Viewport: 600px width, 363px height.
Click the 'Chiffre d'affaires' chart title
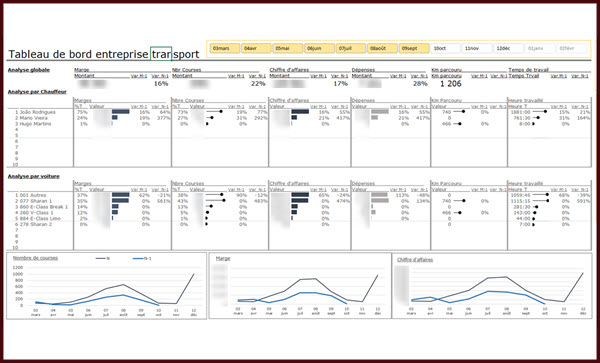415,260
